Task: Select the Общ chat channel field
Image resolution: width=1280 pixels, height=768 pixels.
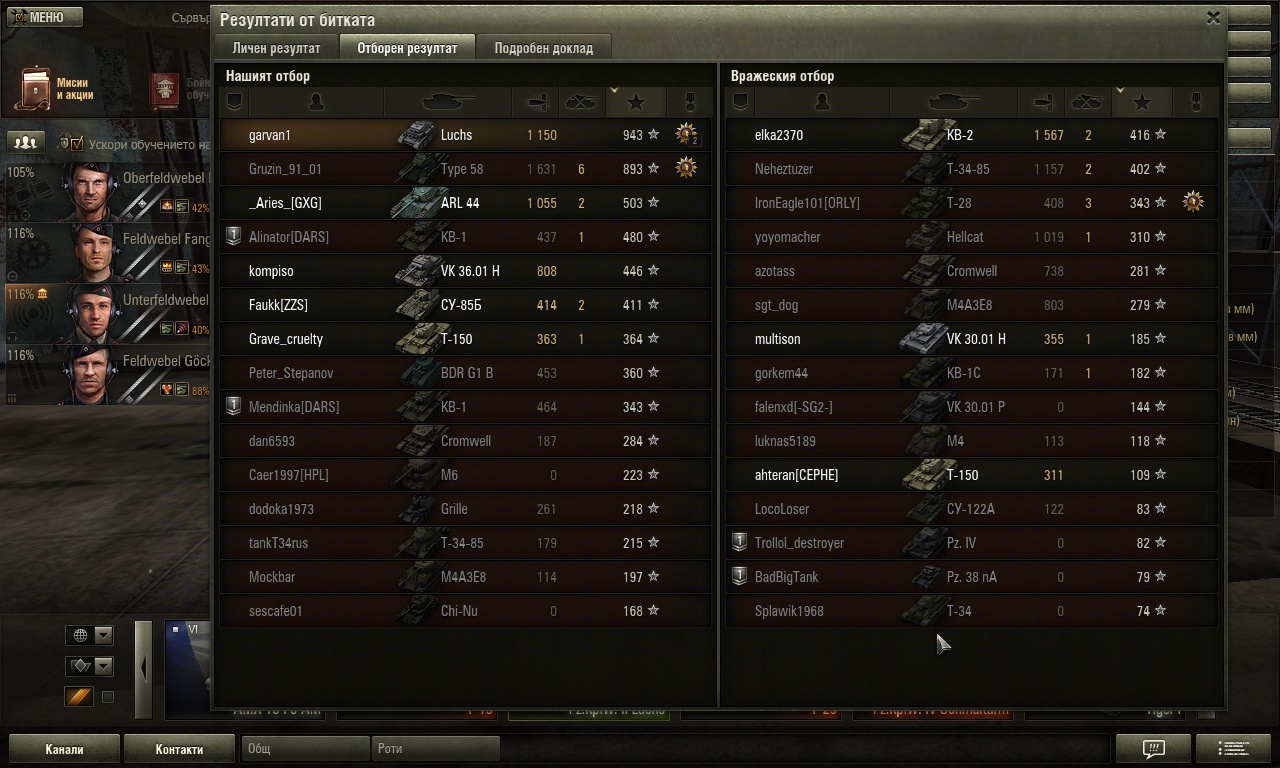Action: pyautogui.click(x=305, y=749)
